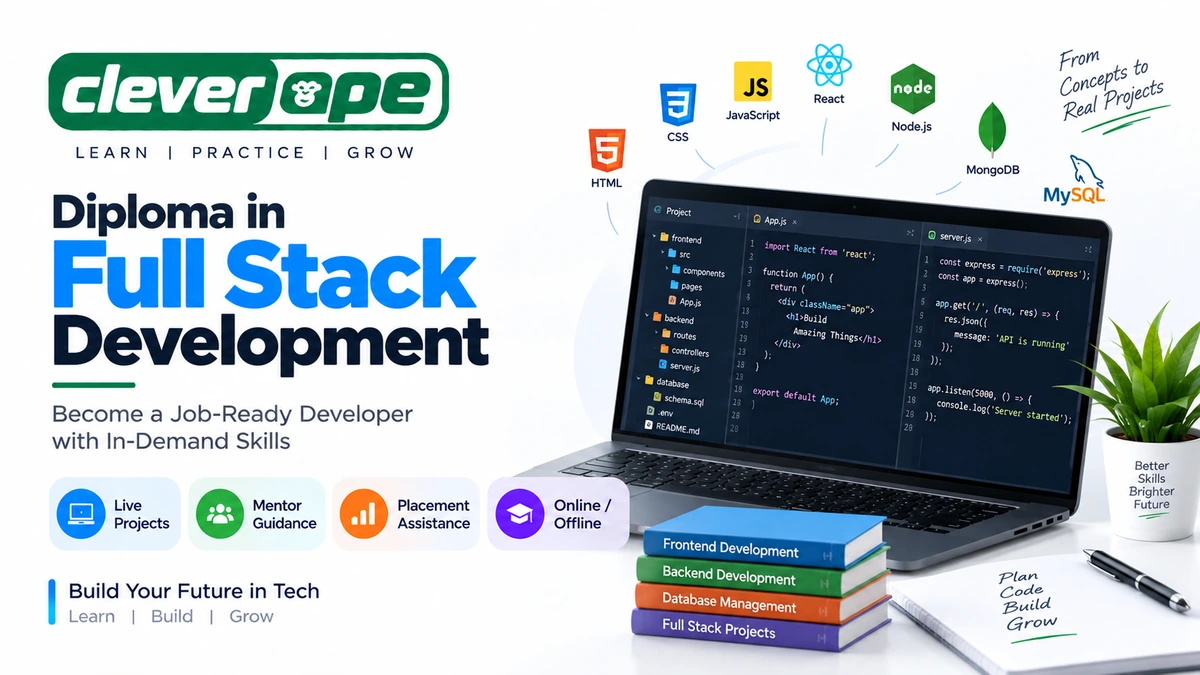The image size is (1200, 675).
Task: Collapse the src folder chevron
Action: click(x=663, y=252)
